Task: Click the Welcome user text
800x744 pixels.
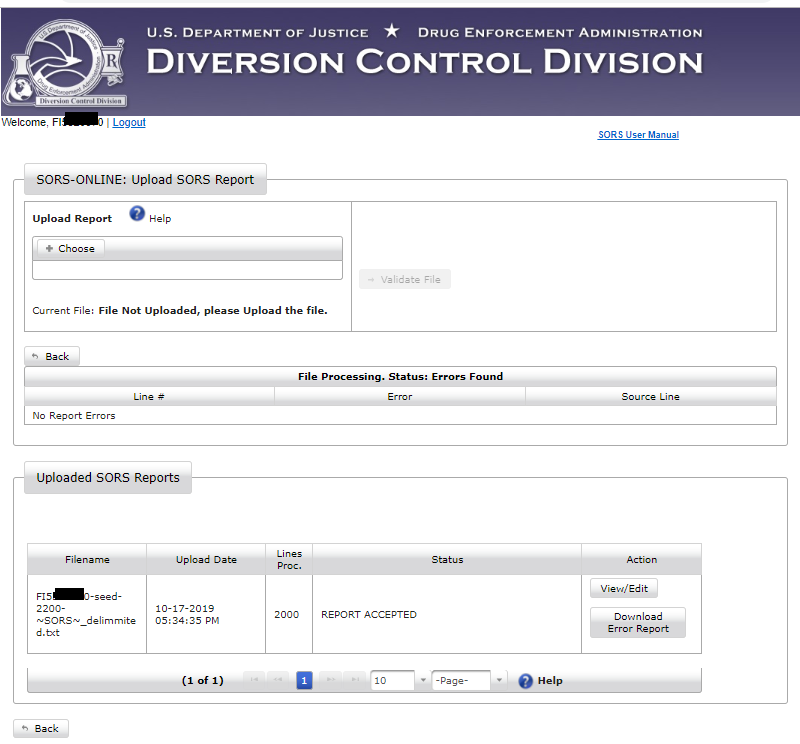Action: (x=53, y=122)
